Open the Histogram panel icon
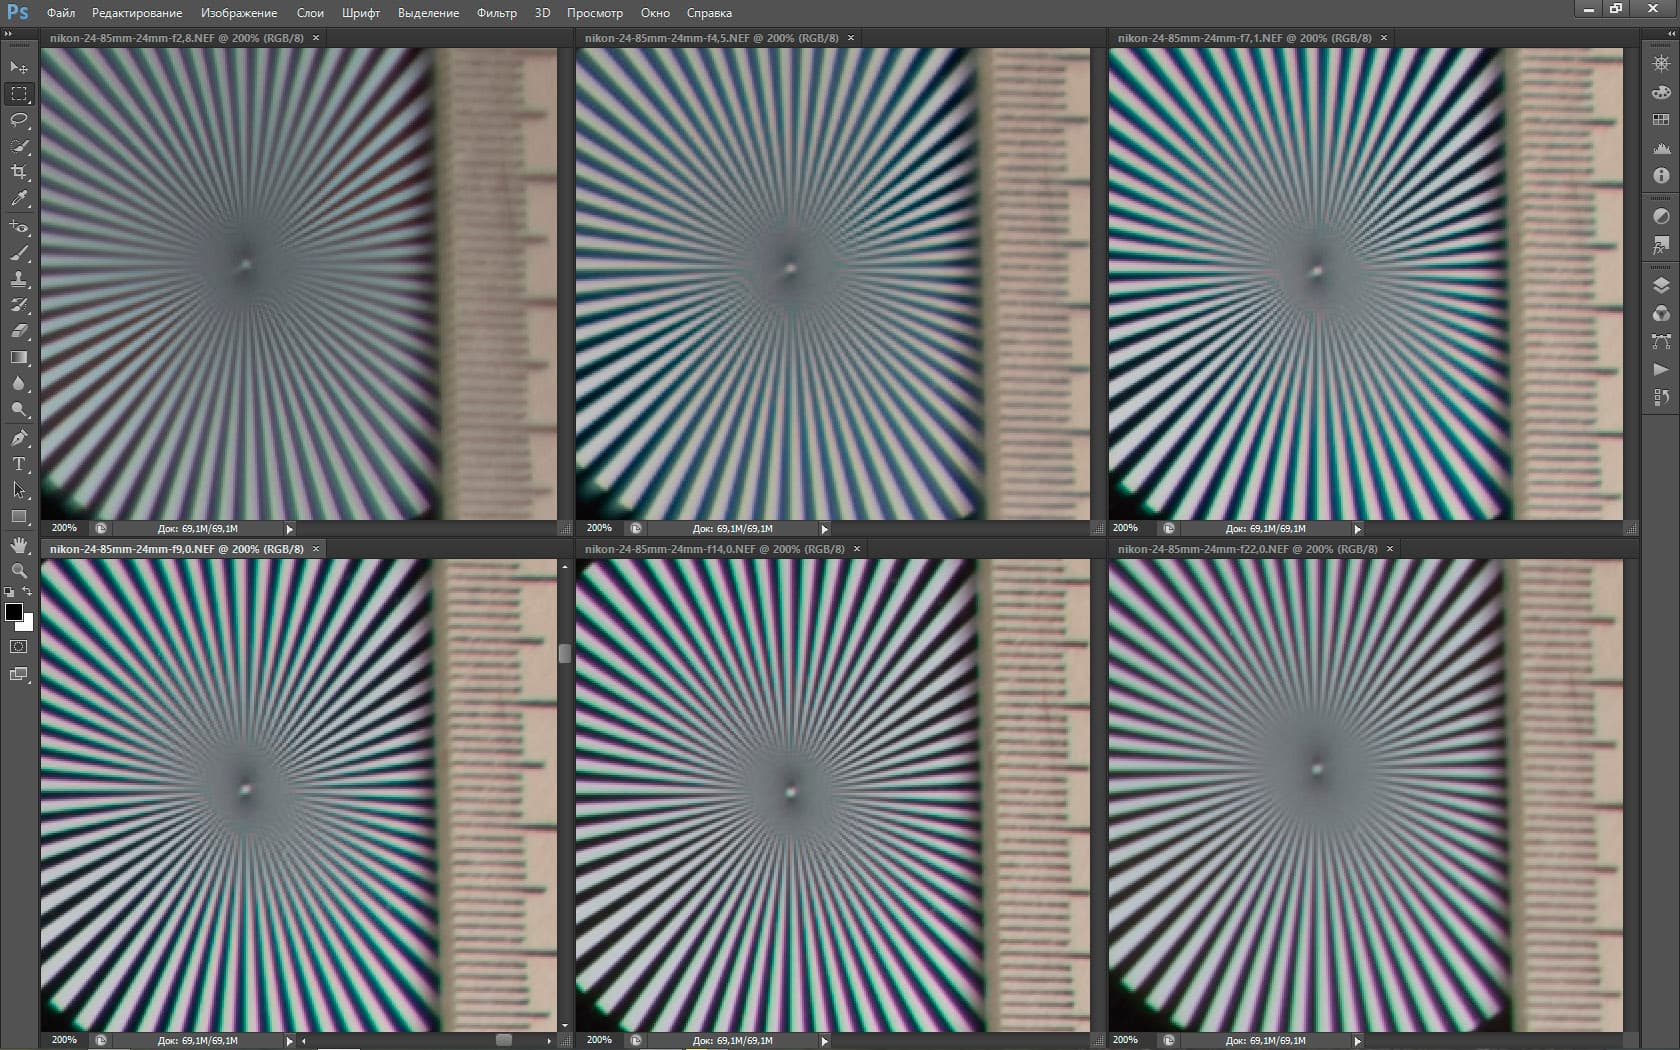 pyautogui.click(x=1661, y=148)
